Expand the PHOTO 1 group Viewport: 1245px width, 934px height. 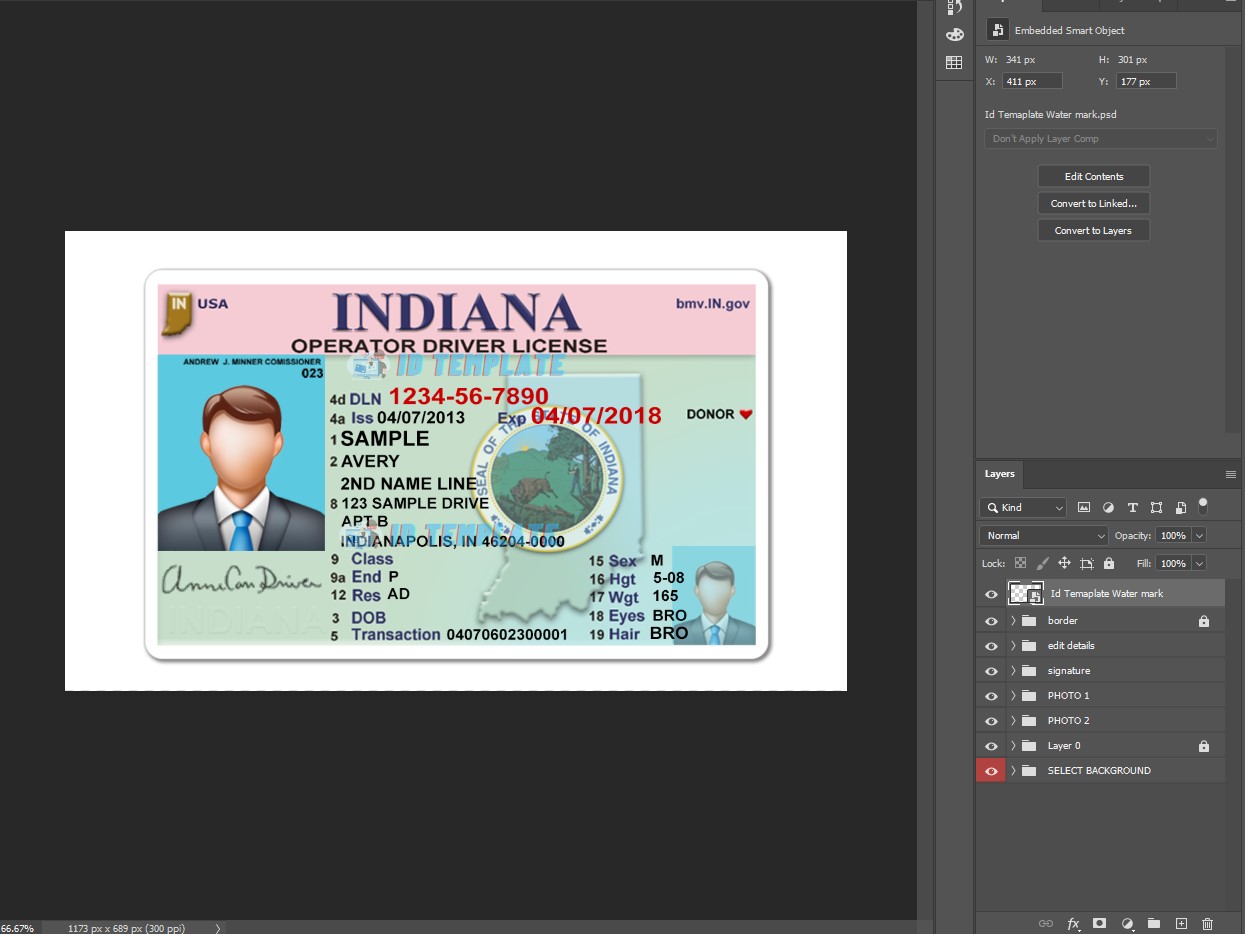tap(1013, 696)
